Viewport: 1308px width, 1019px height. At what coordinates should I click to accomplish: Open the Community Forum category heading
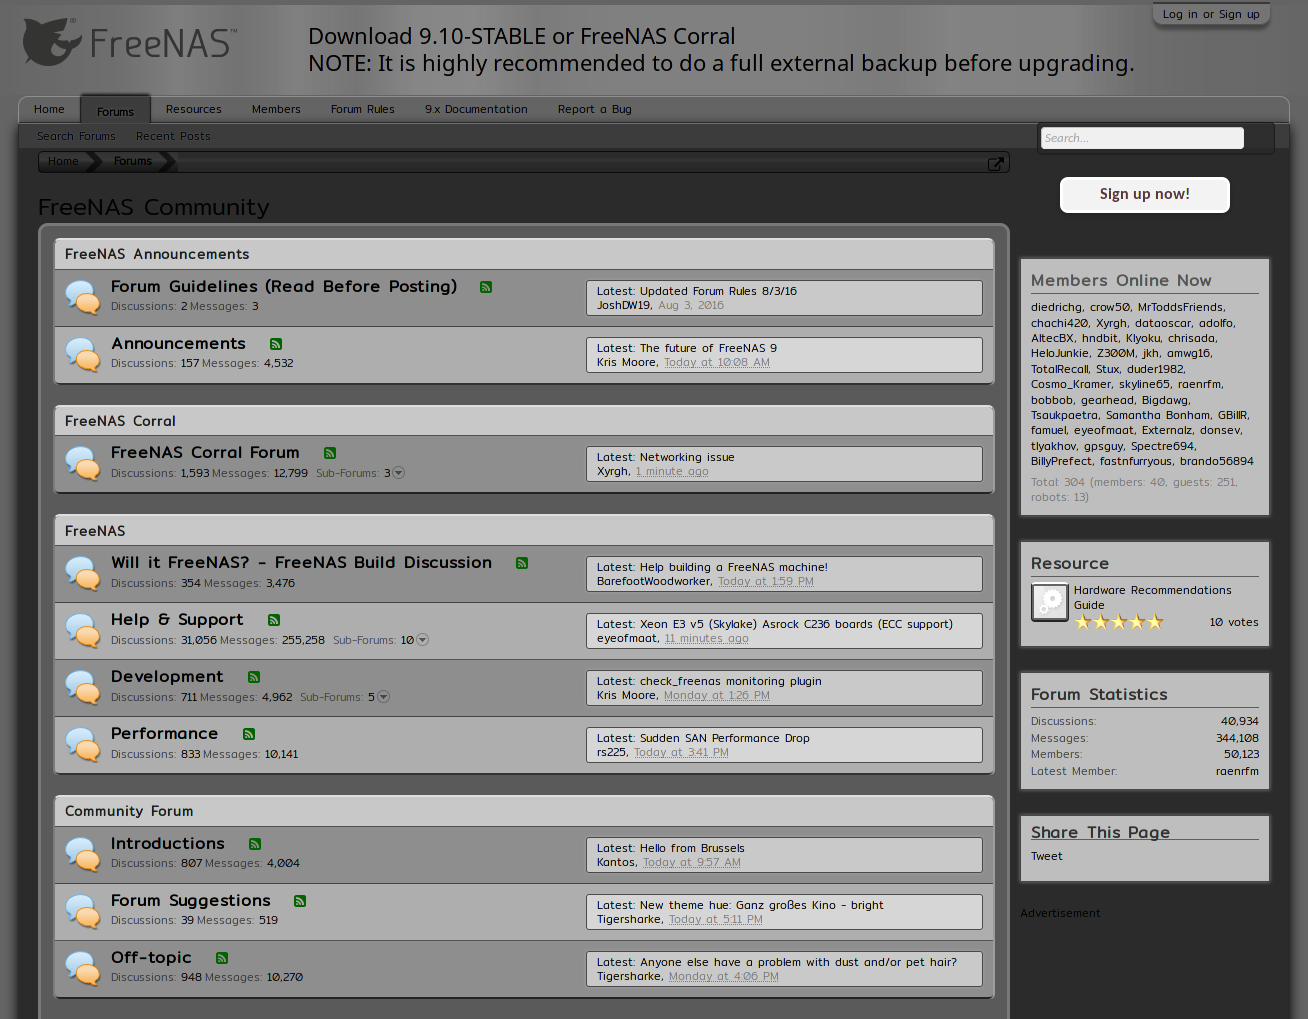129,811
